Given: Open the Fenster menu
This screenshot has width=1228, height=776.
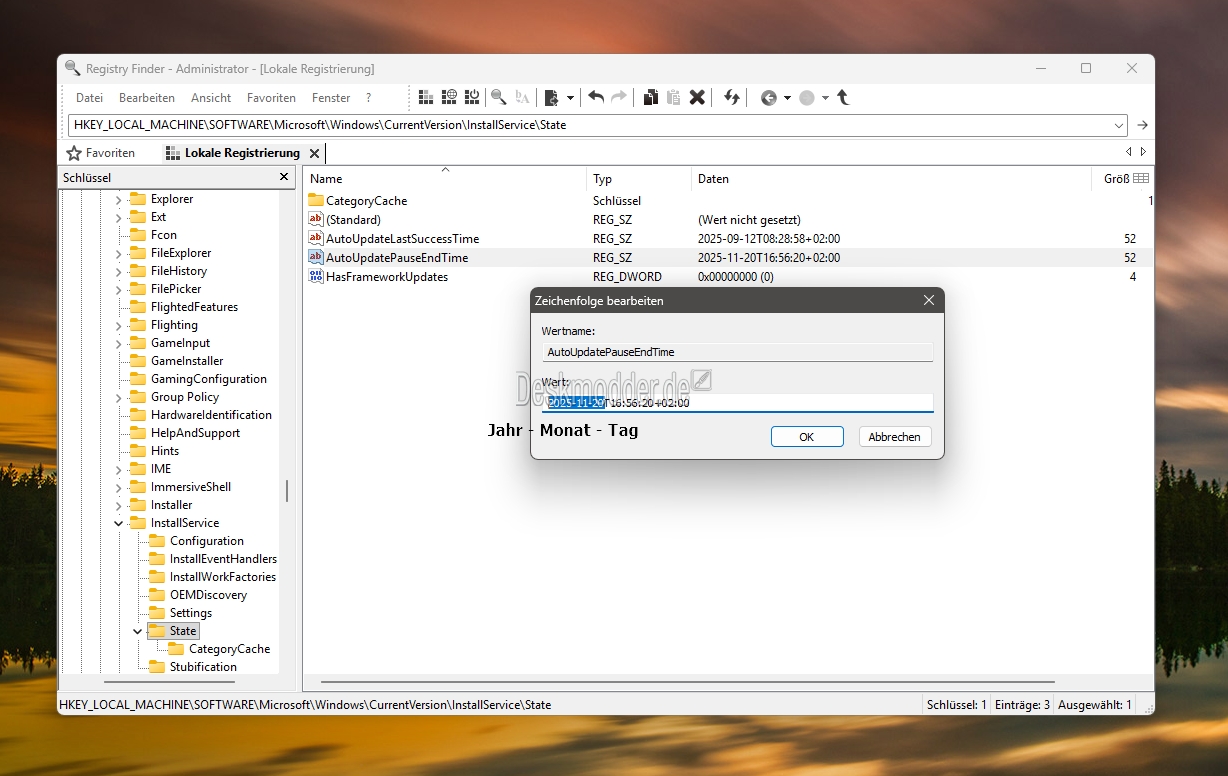Looking at the screenshot, I should tap(331, 98).
